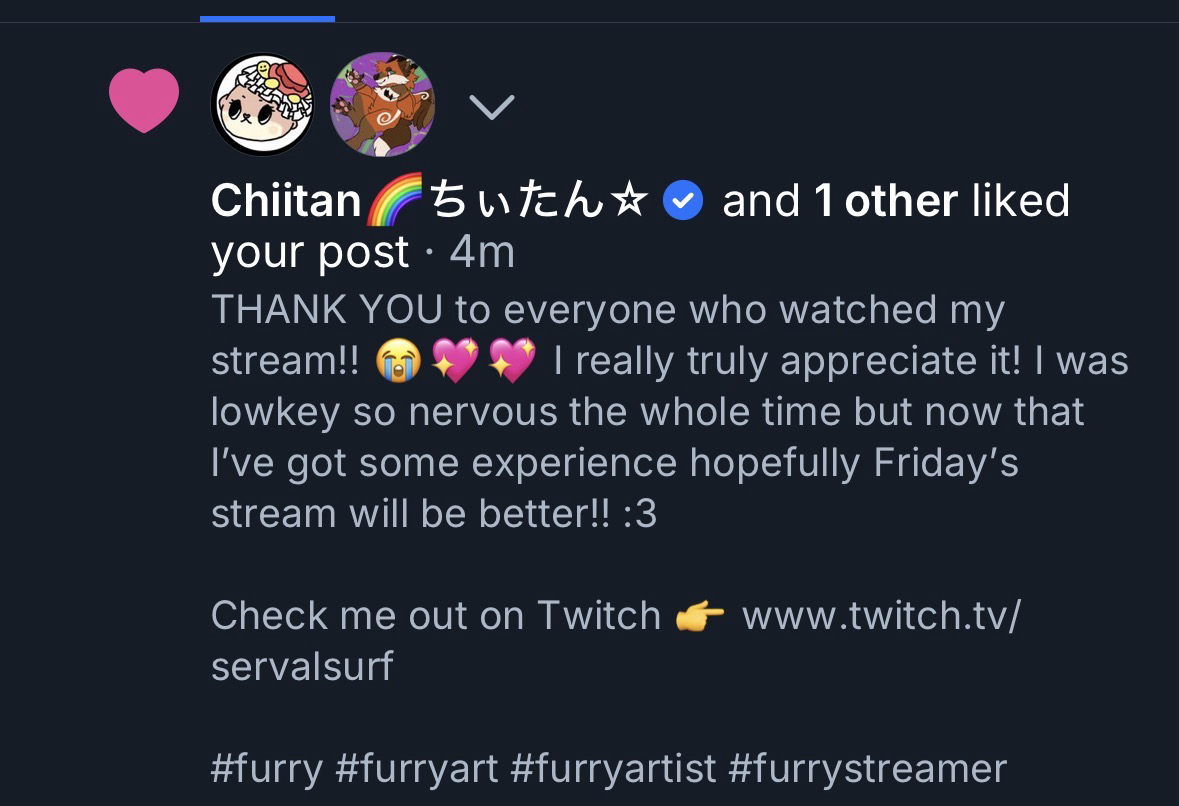The image size is (1179, 806).
Task: Click the first sparkling heart emoji
Action: click(454, 361)
